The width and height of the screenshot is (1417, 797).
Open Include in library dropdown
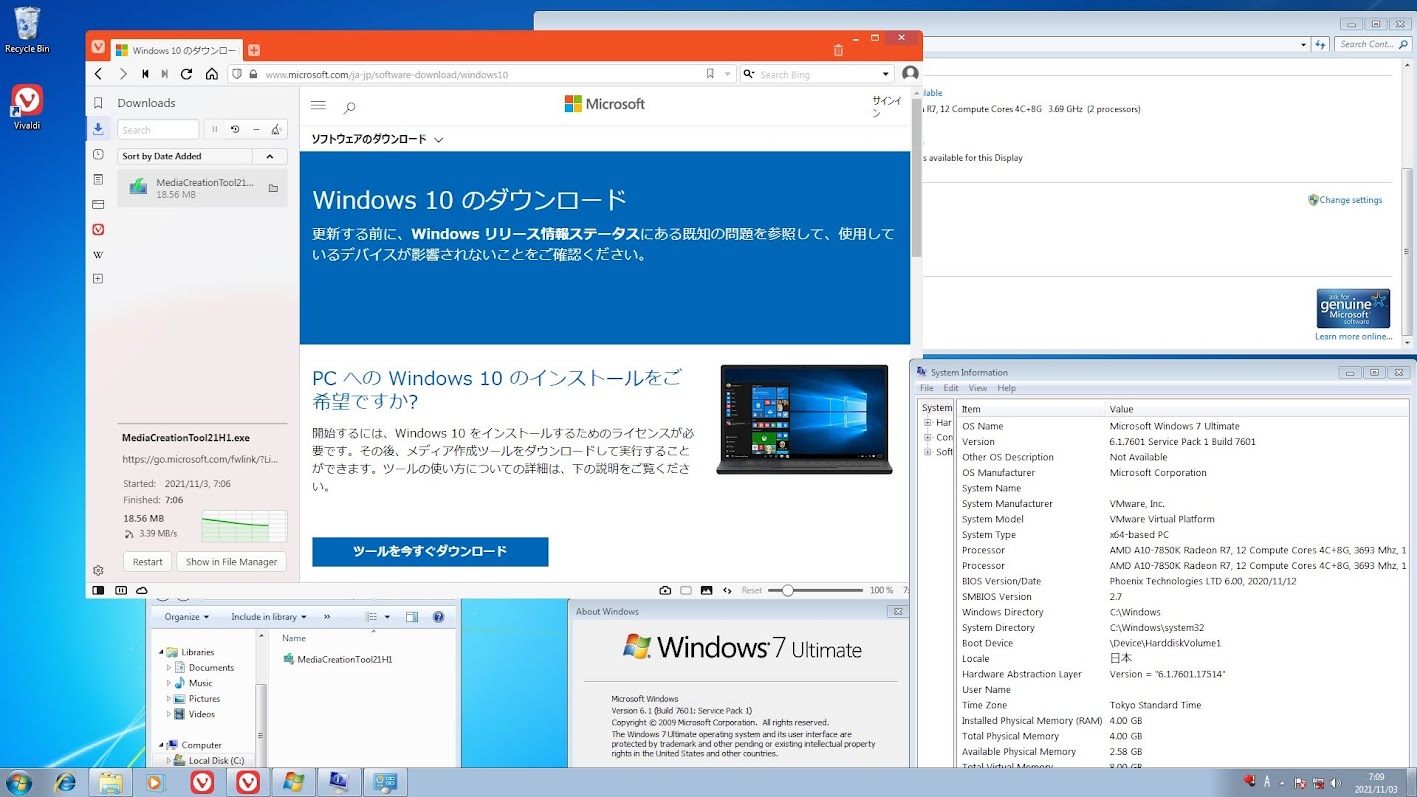pos(268,617)
